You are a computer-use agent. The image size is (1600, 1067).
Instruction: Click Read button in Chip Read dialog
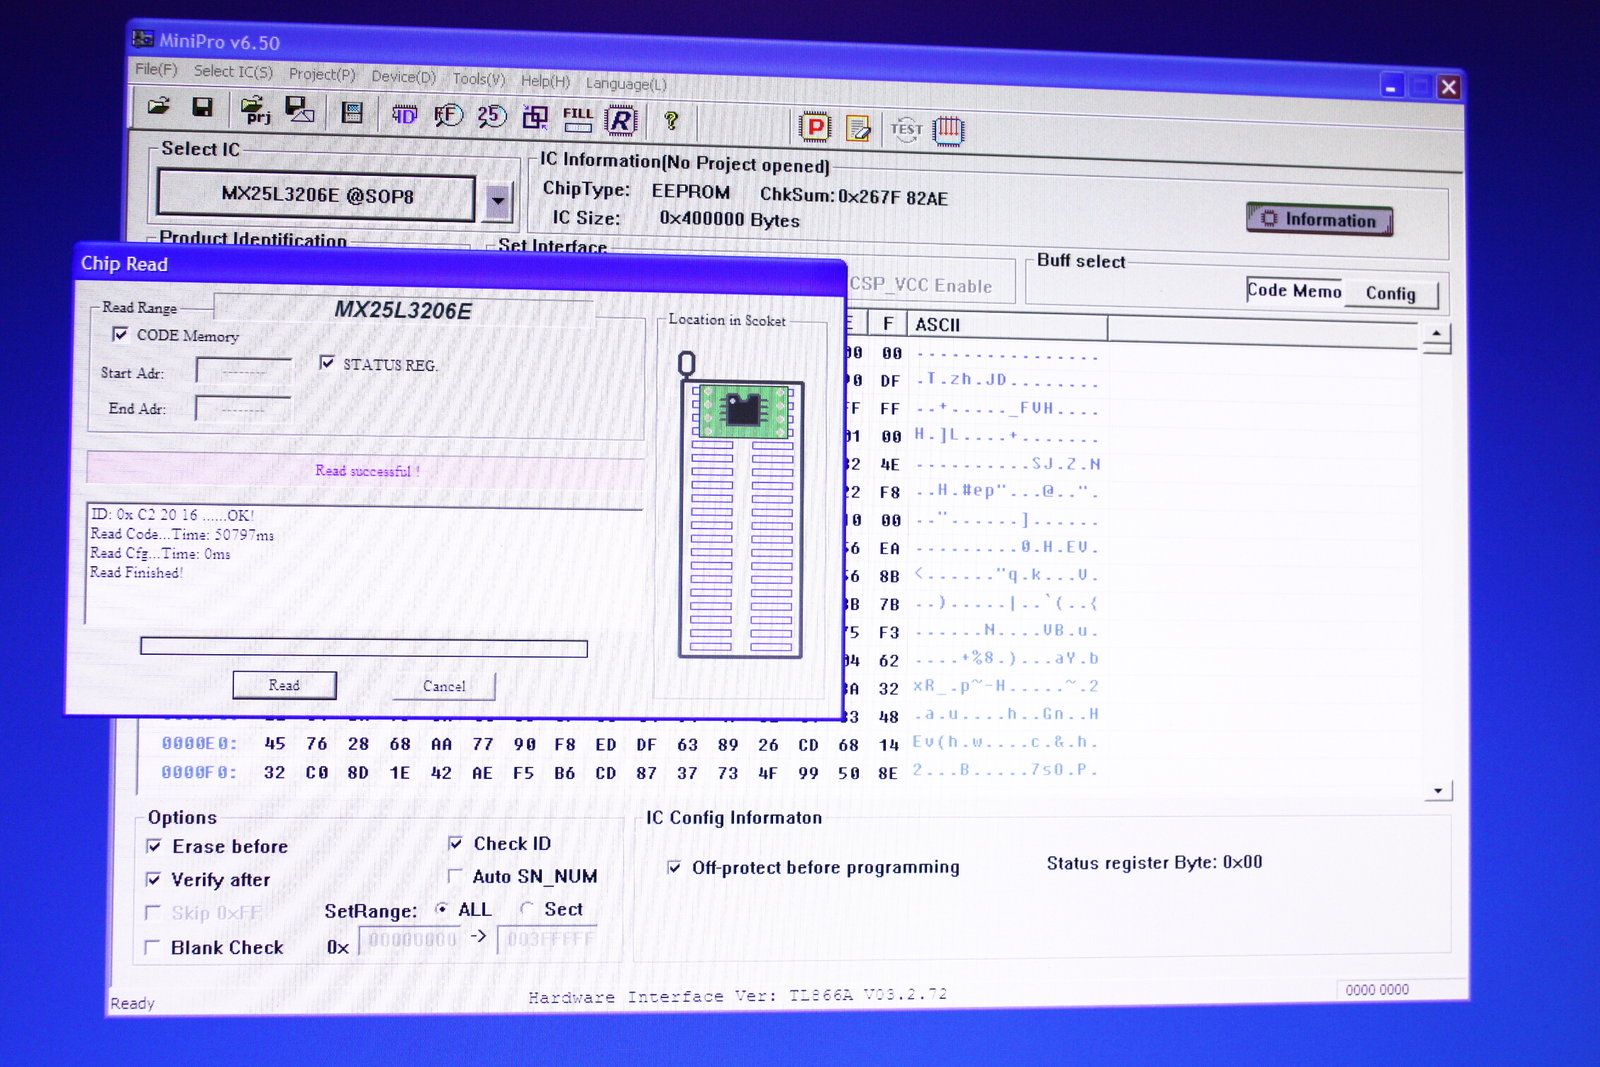(284, 685)
